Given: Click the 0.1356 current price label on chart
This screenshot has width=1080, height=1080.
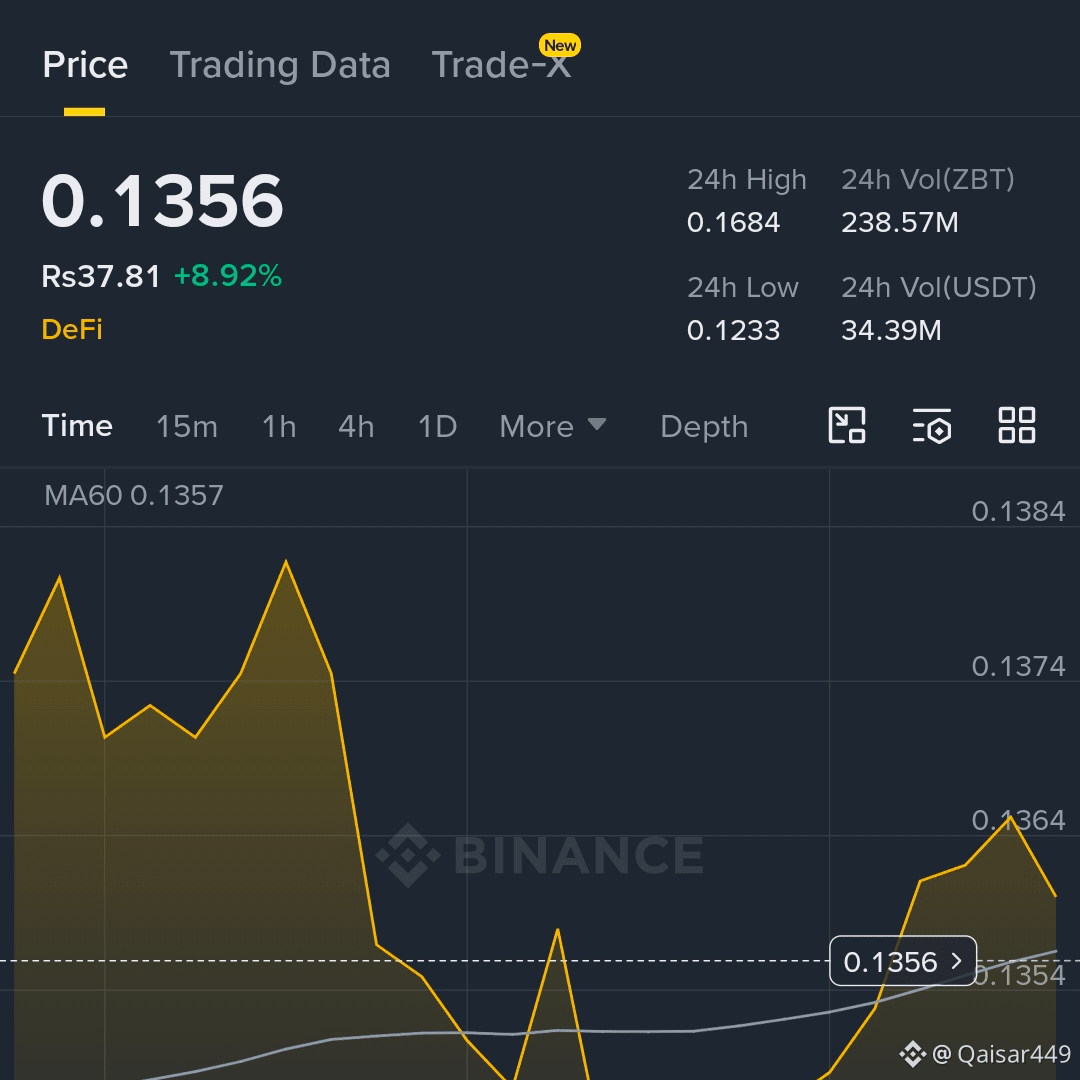Looking at the screenshot, I should (x=903, y=961).
